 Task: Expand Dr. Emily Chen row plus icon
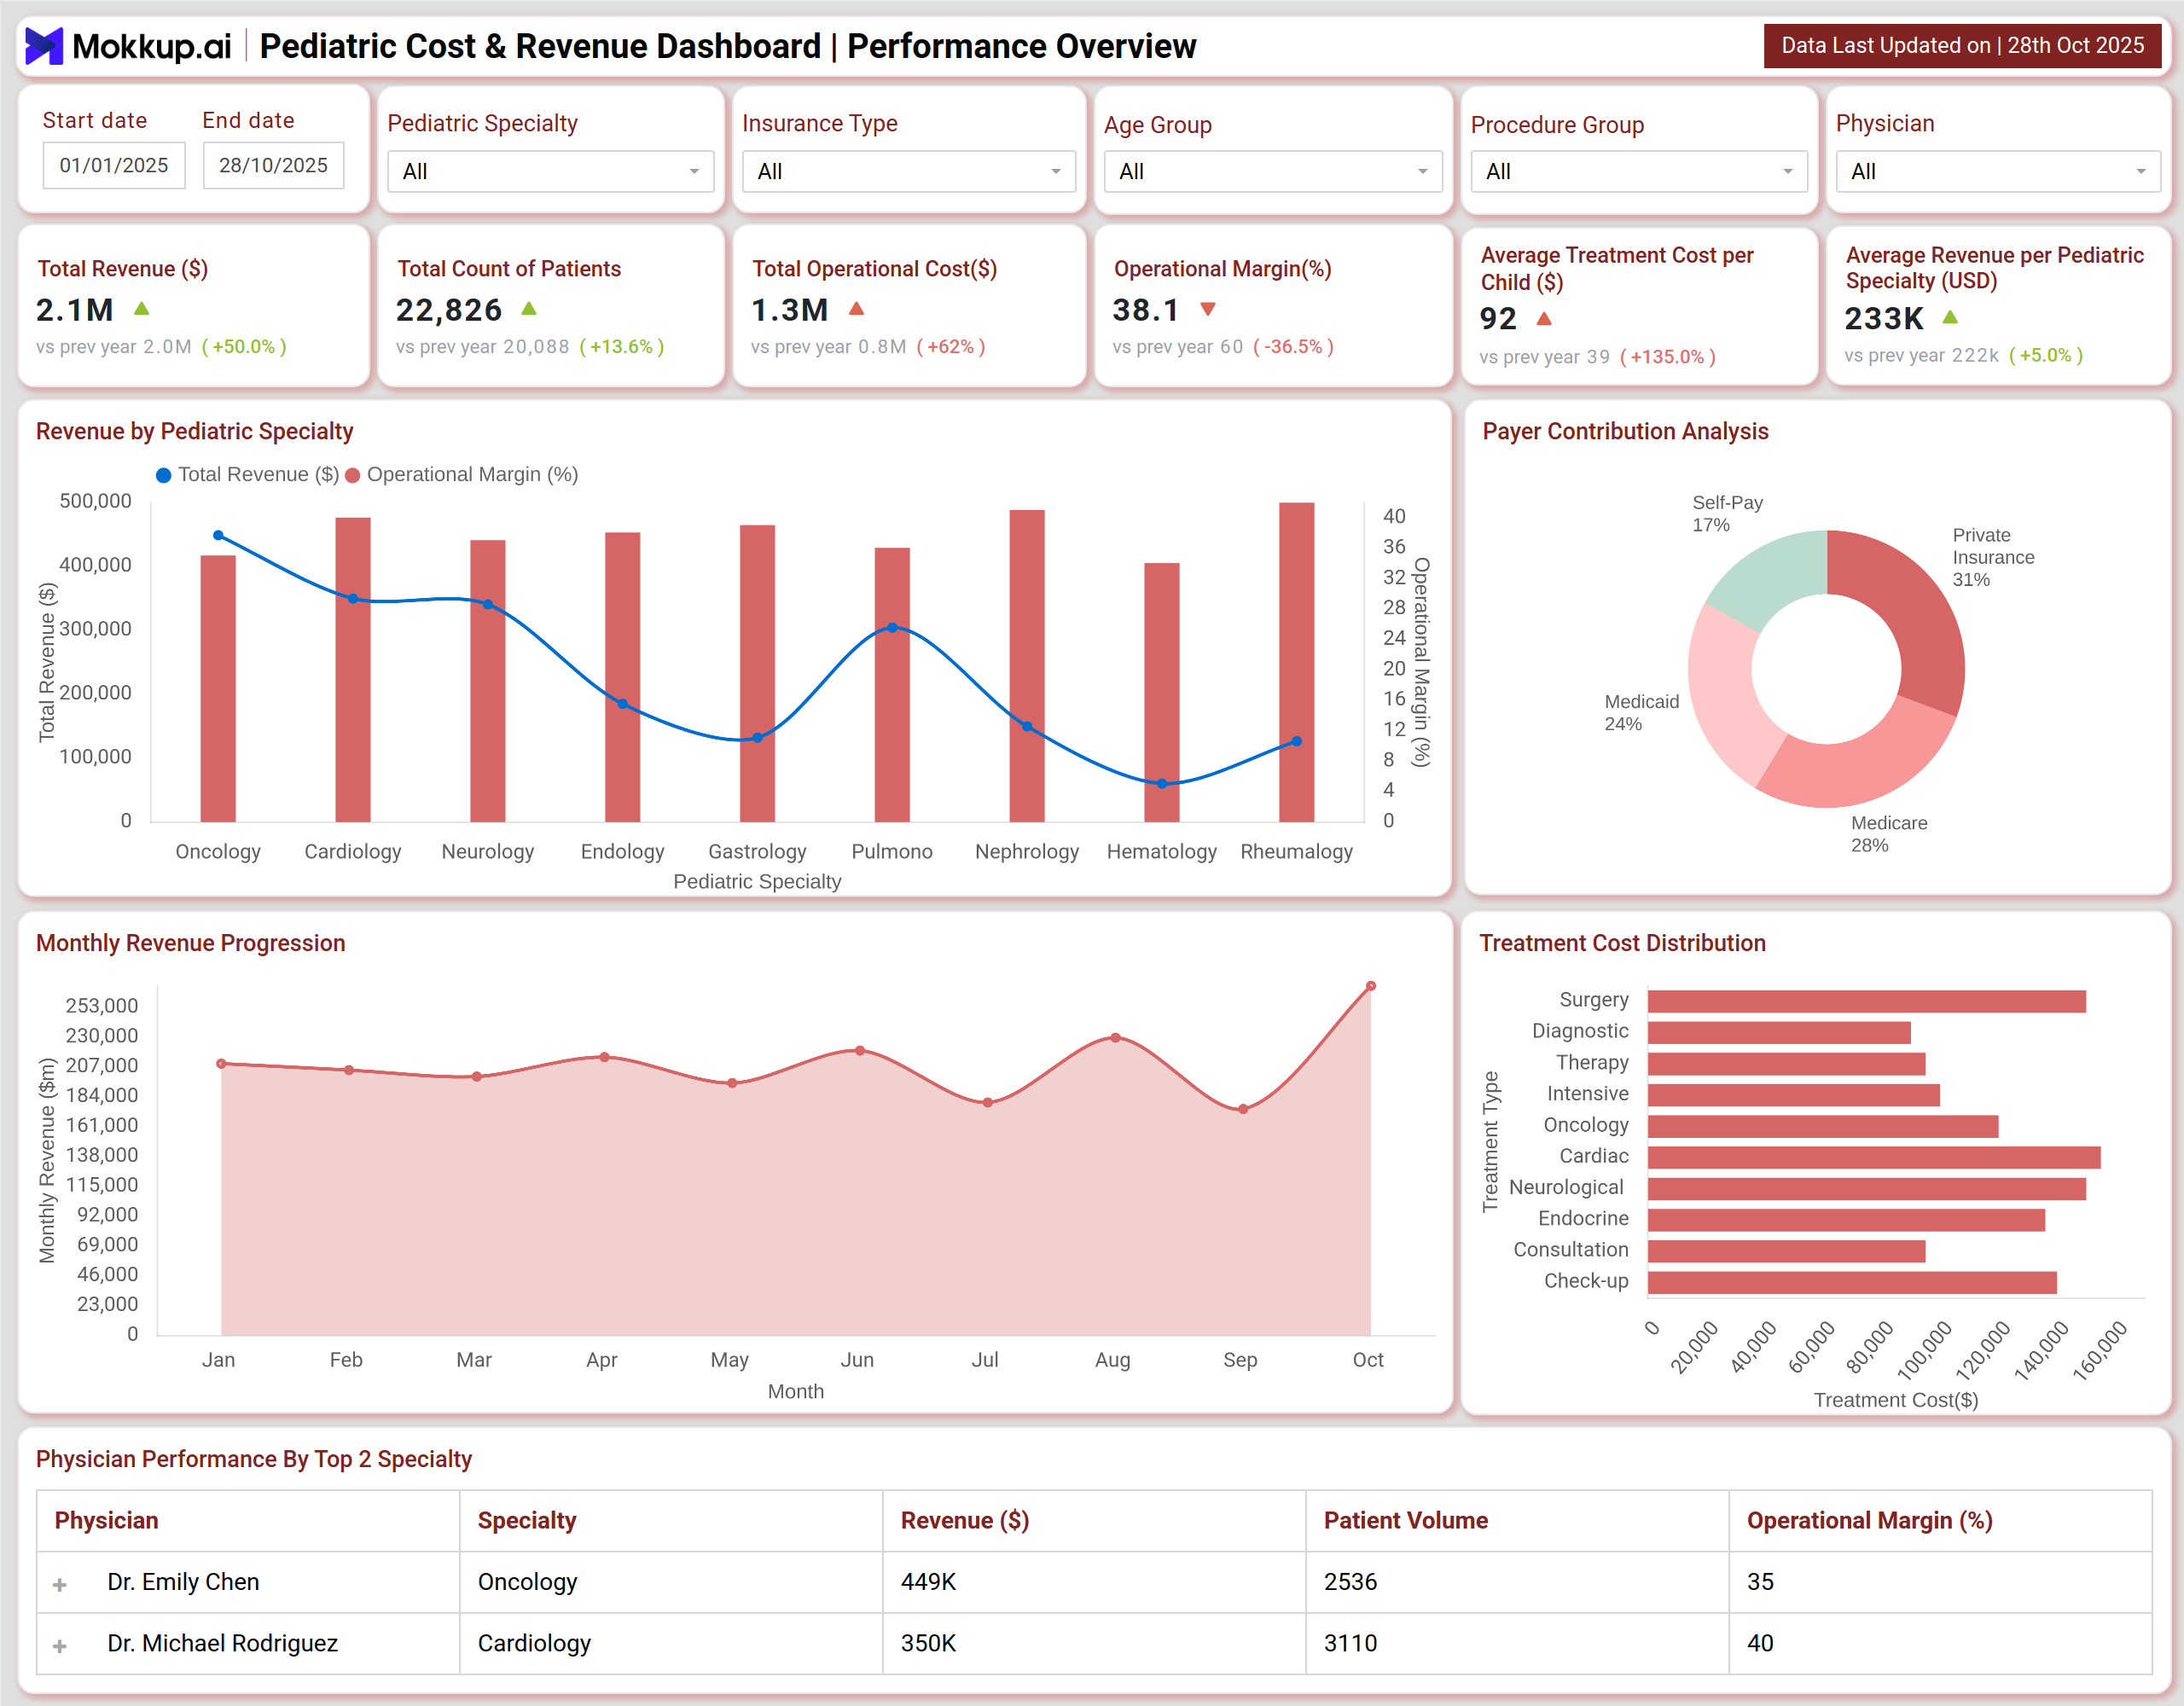pyautogui.click(x=60, y=1584)
